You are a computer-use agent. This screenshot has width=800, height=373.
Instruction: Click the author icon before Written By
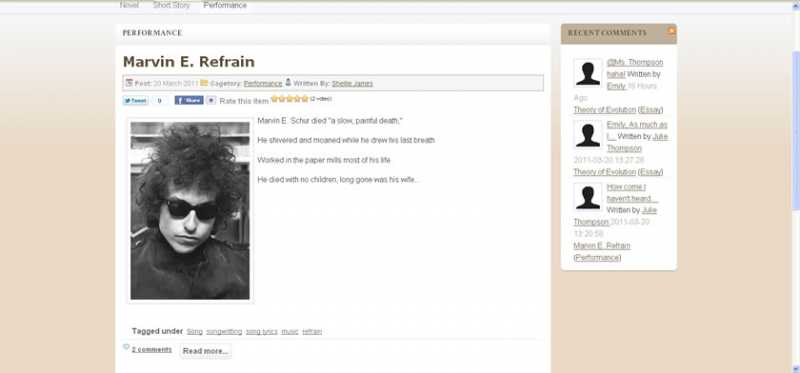click(288, 82)
